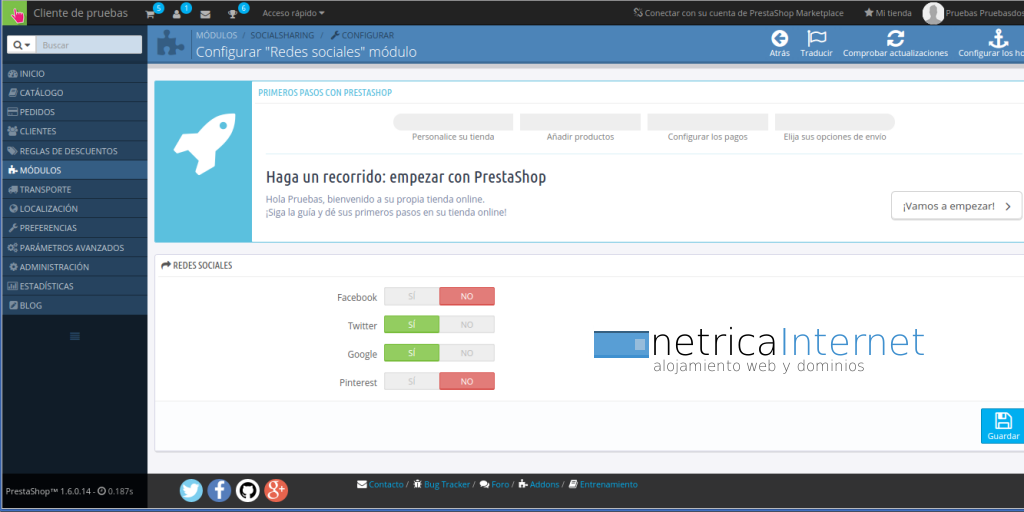Enable Pinterest with SÍ

tap(411, 381)
